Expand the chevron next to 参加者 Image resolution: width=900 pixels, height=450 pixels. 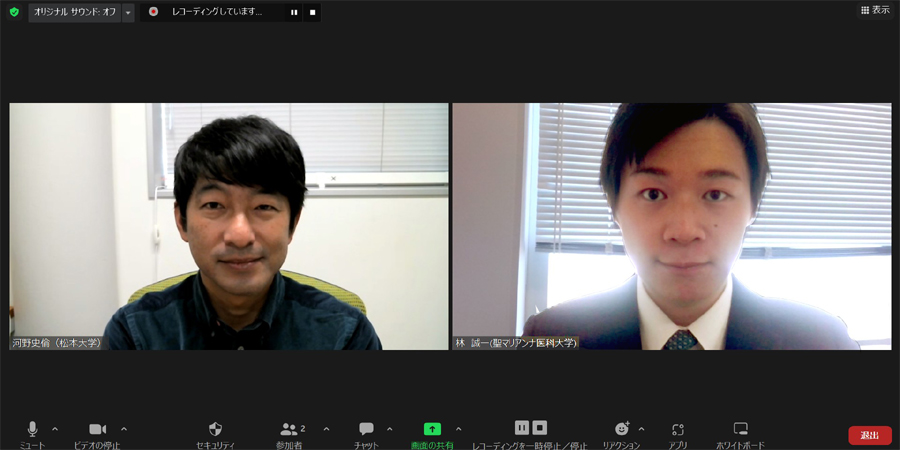pyautogui.click(x=326, y=429)
